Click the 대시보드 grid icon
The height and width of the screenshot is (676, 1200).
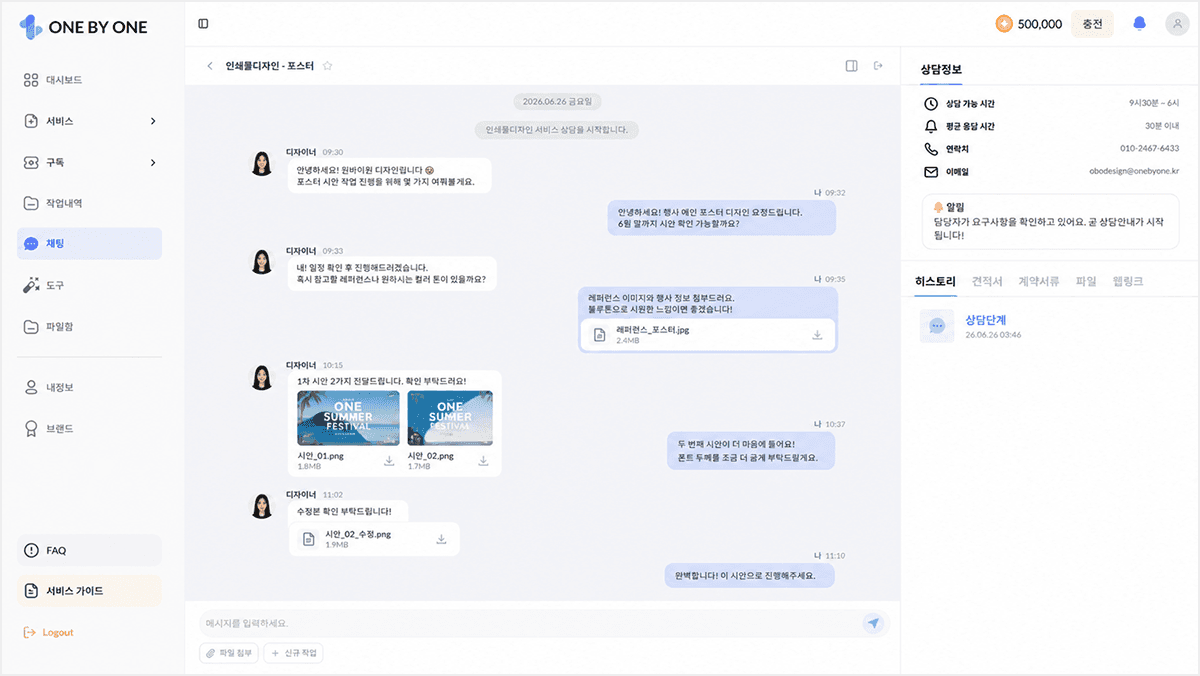tap(31, 80)
